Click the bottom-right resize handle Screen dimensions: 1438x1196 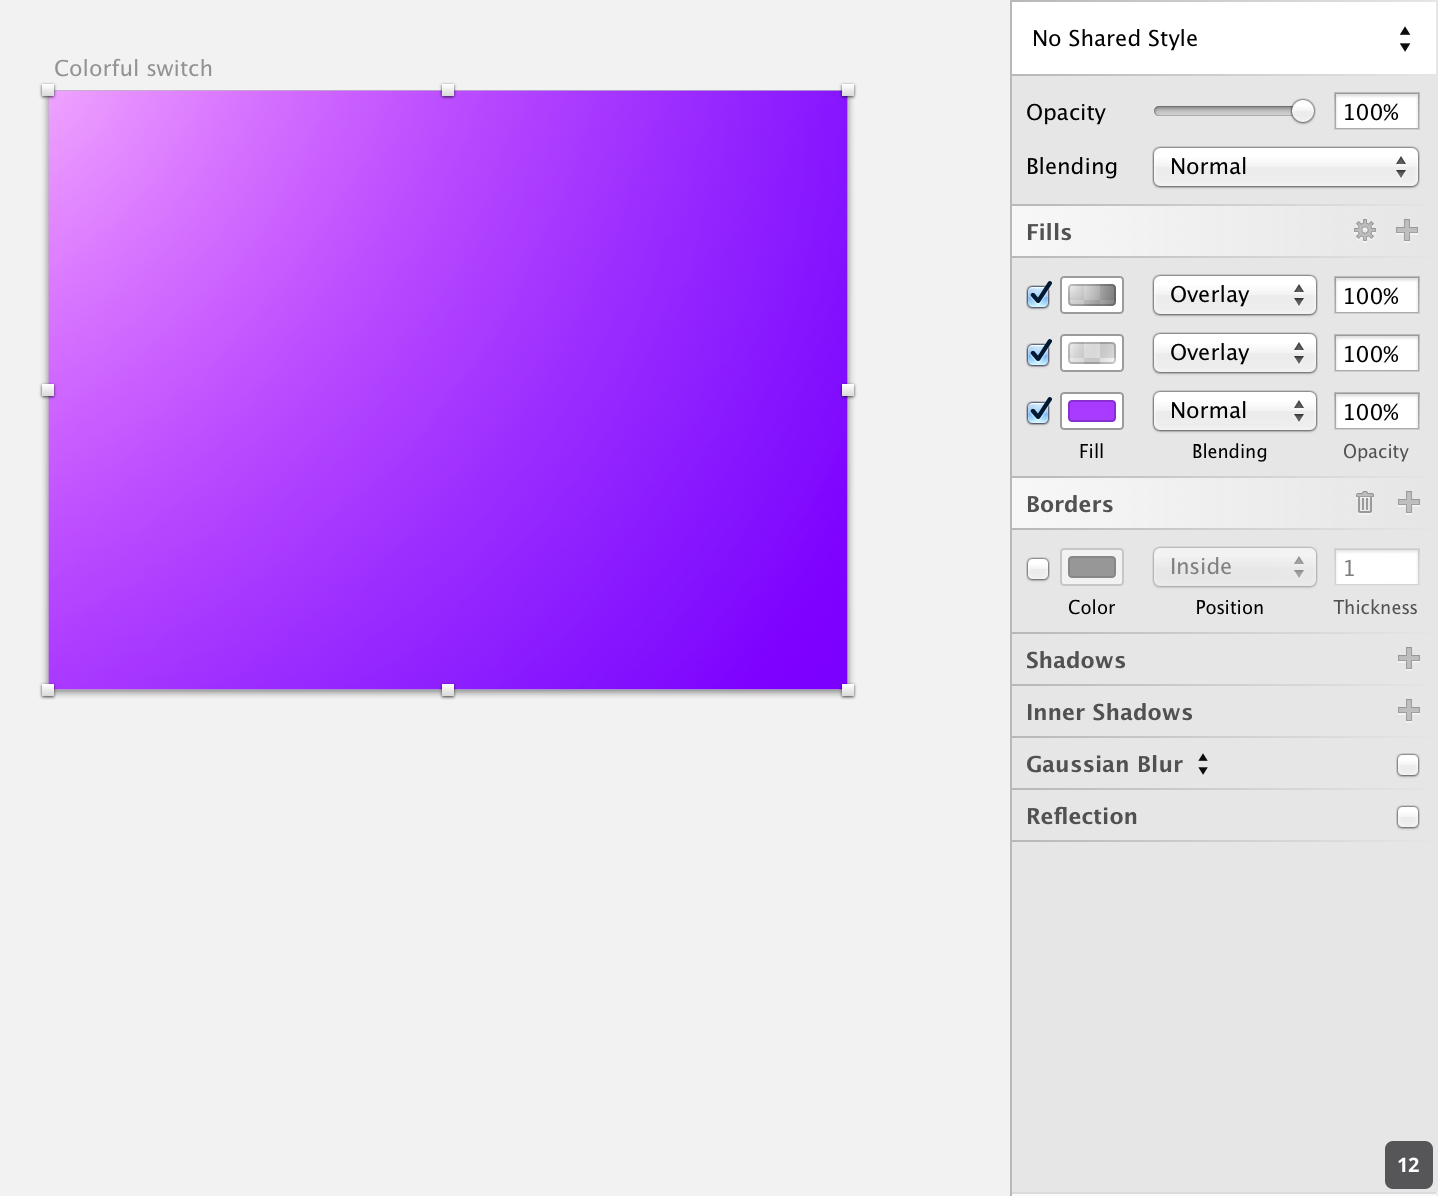point(848,690)
